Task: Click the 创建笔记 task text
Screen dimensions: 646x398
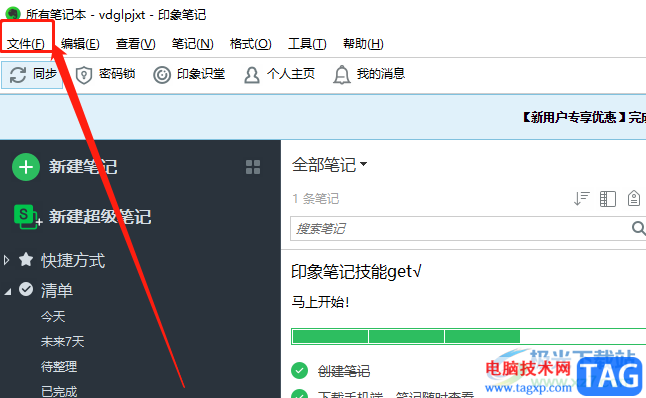Action: tap(344, 371)
